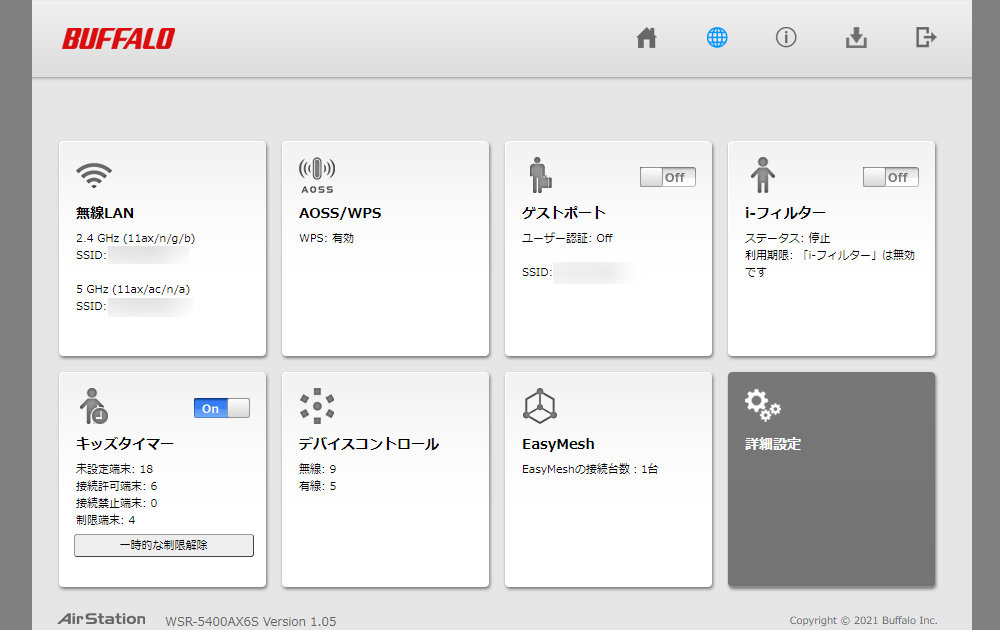Click the WPS: 有効 status text
Screen dimensions: 1000x630
point(327,238)
